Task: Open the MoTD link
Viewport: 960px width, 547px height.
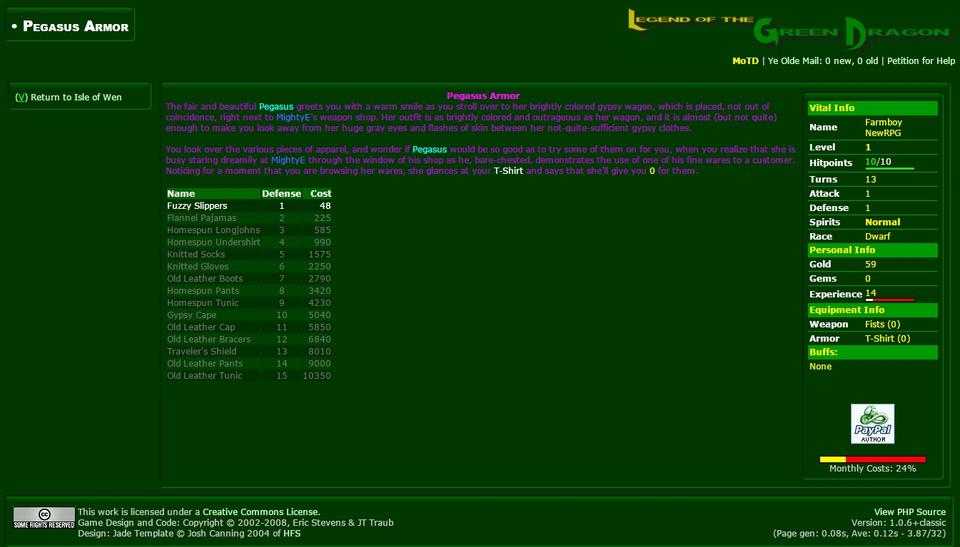Action: click(x=745, y=61)
